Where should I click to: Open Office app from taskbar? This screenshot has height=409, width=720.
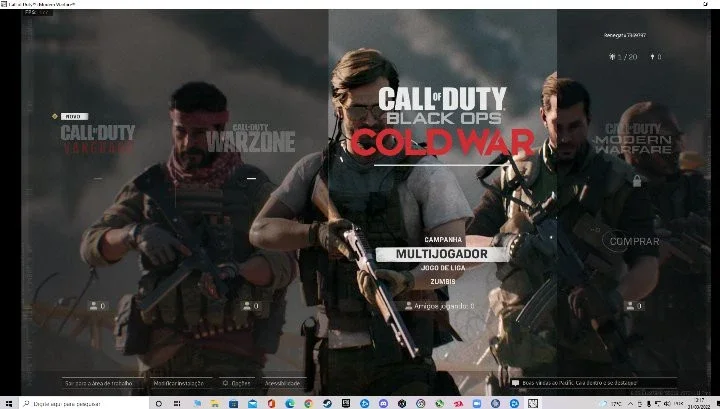[271, 403]
